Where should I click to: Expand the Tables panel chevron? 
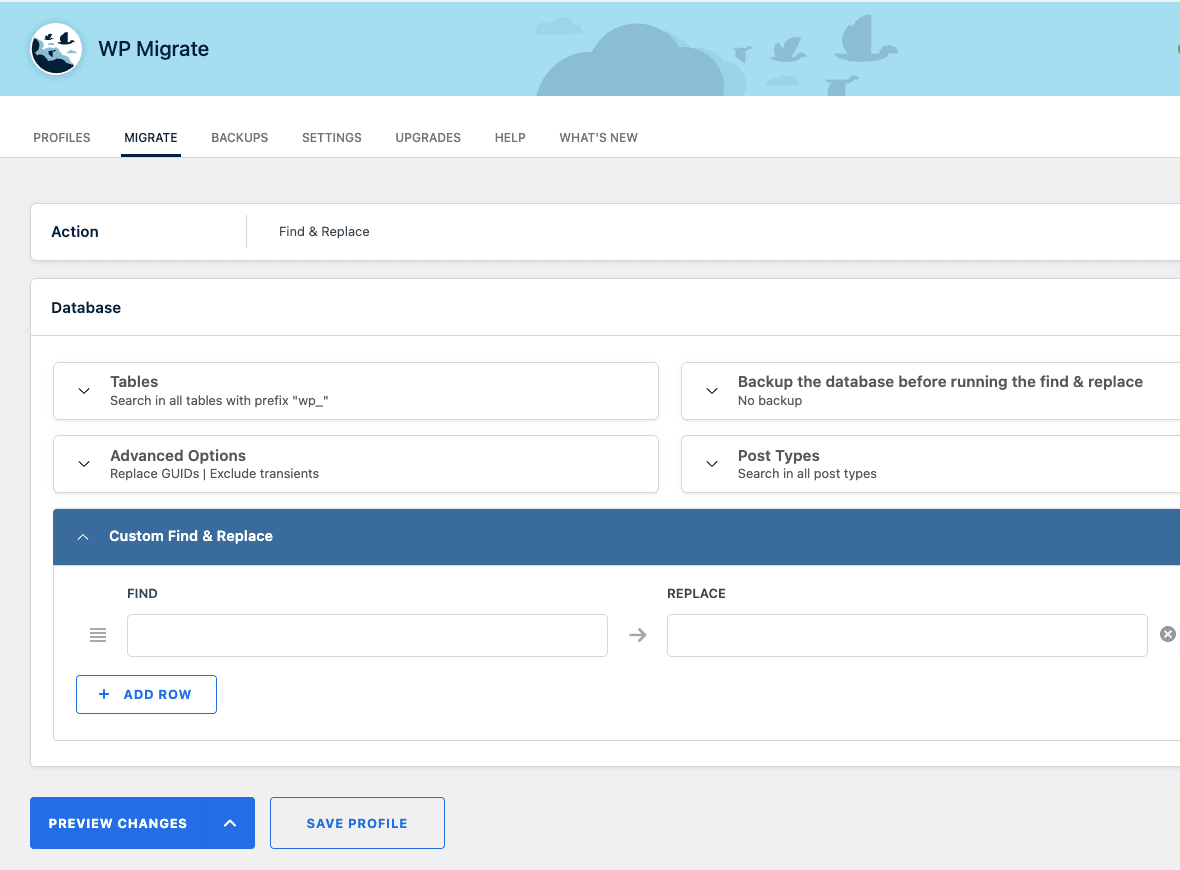point(84,391)
